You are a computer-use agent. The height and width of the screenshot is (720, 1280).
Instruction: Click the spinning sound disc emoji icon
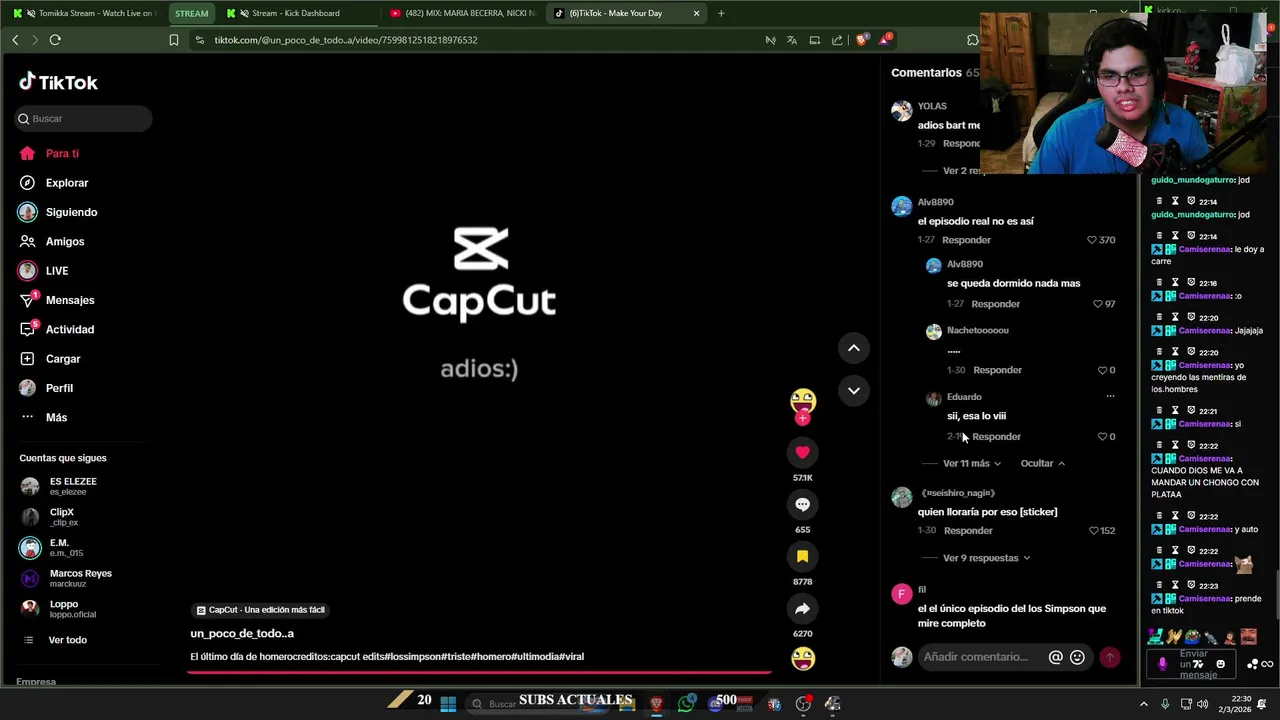pos(802,659)
